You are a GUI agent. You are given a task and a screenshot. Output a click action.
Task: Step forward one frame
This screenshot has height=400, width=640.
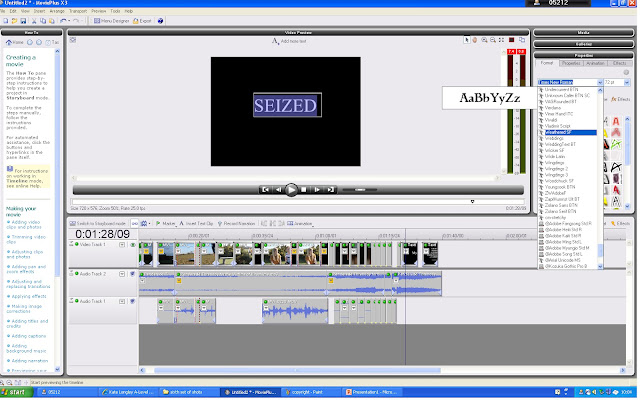[x=317, y=190]
